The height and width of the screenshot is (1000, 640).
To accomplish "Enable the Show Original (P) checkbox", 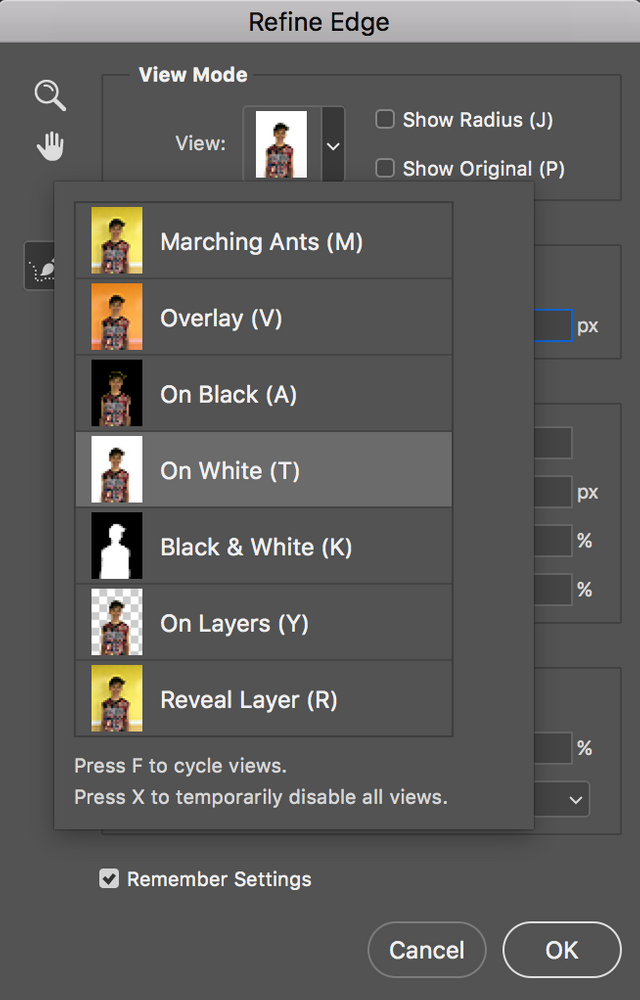I will [385, 169].
